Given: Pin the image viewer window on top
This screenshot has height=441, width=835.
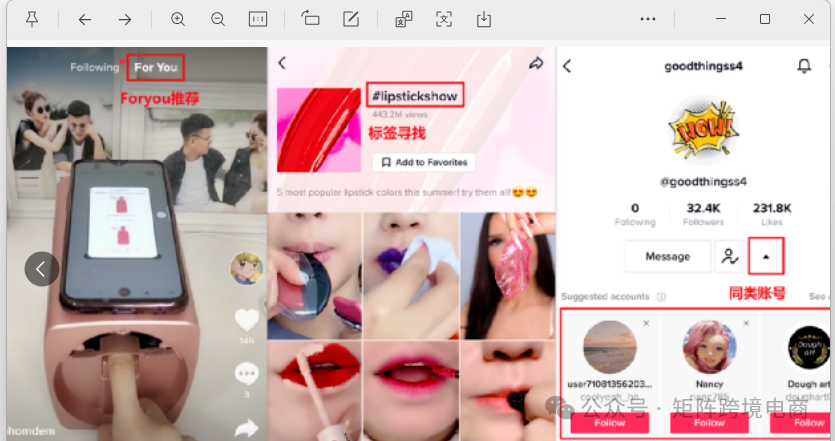Looking at the screenshot, I should coord(32,19).
